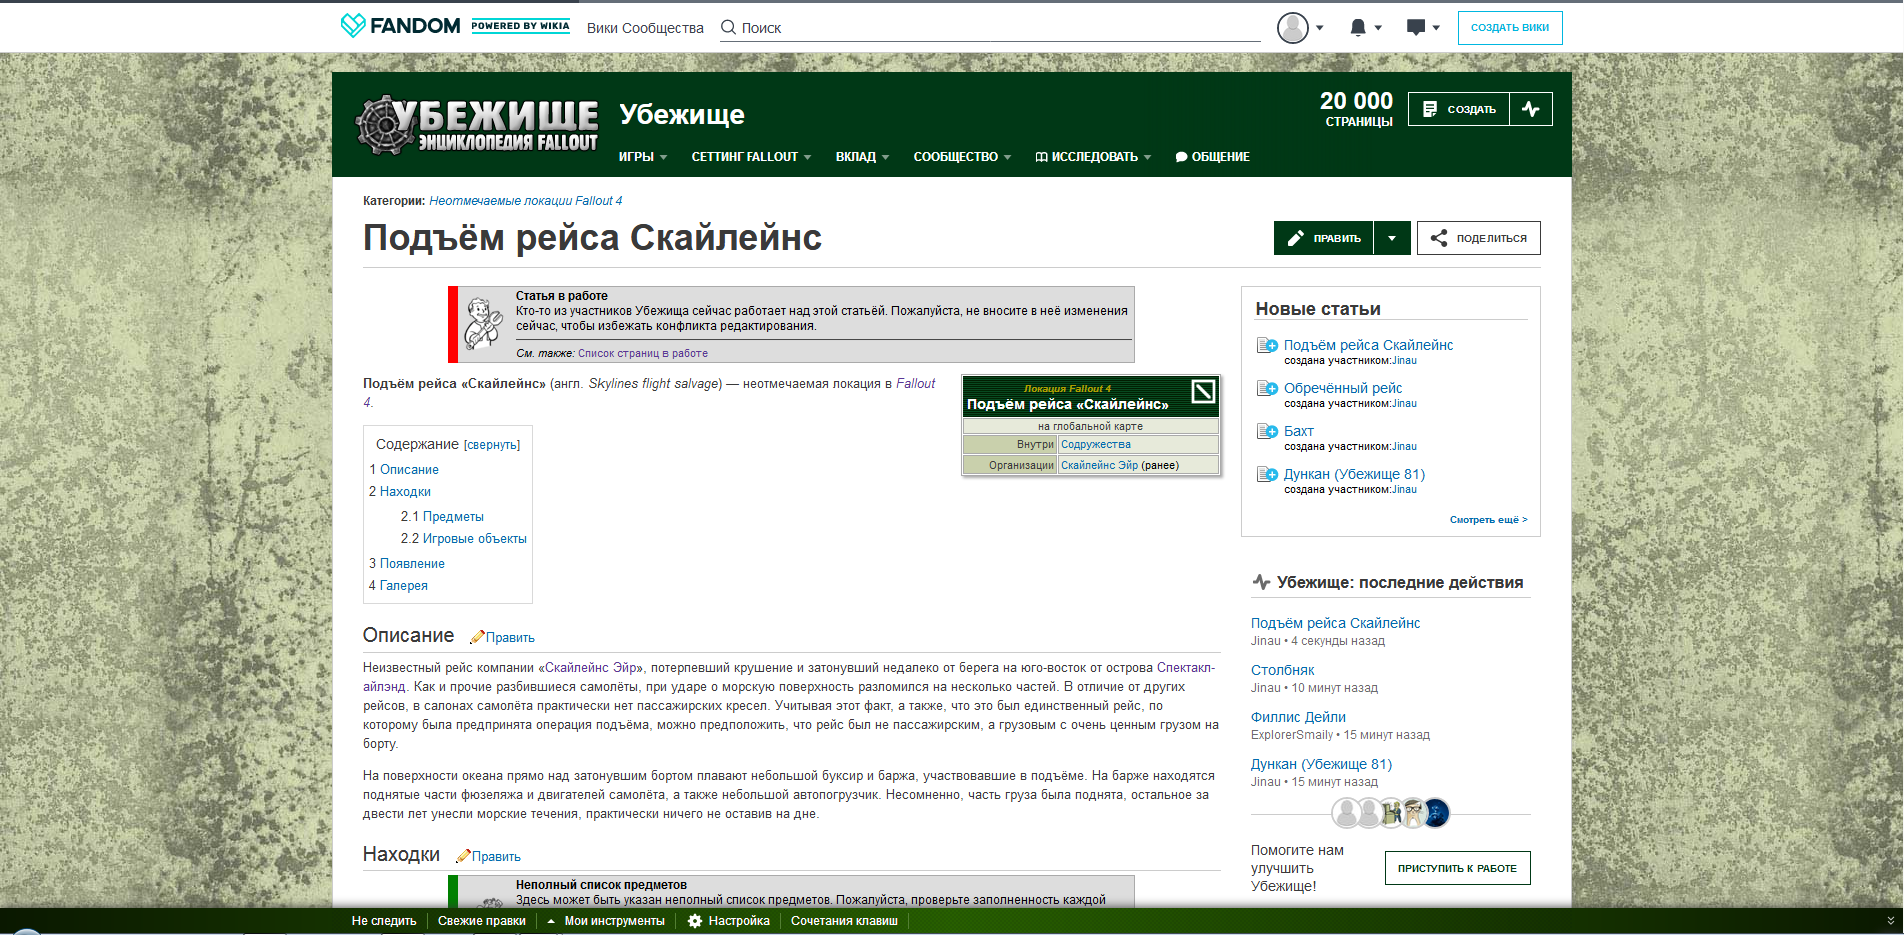Click the СОЗДАТЬ page button
Viewport: 1904px width, 935px height.
coord(1459,109)
